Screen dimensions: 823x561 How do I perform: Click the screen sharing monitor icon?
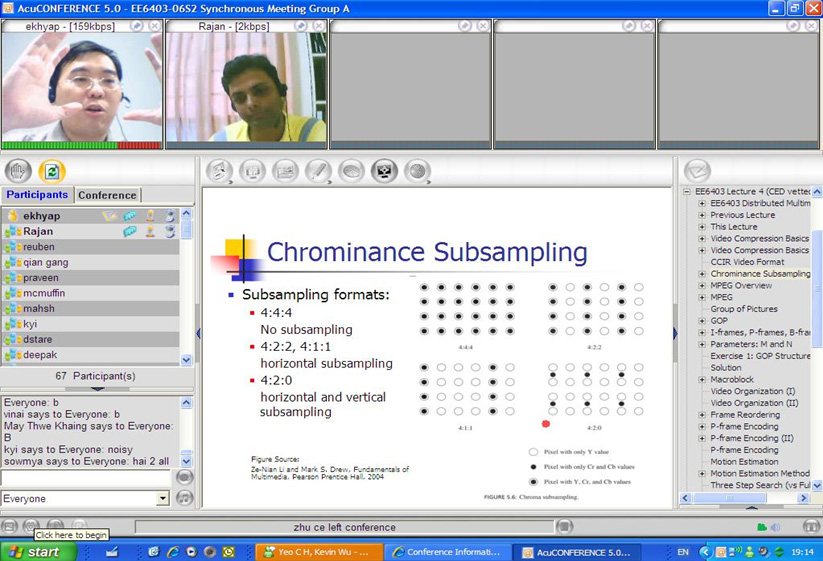(x=384, y=171)
